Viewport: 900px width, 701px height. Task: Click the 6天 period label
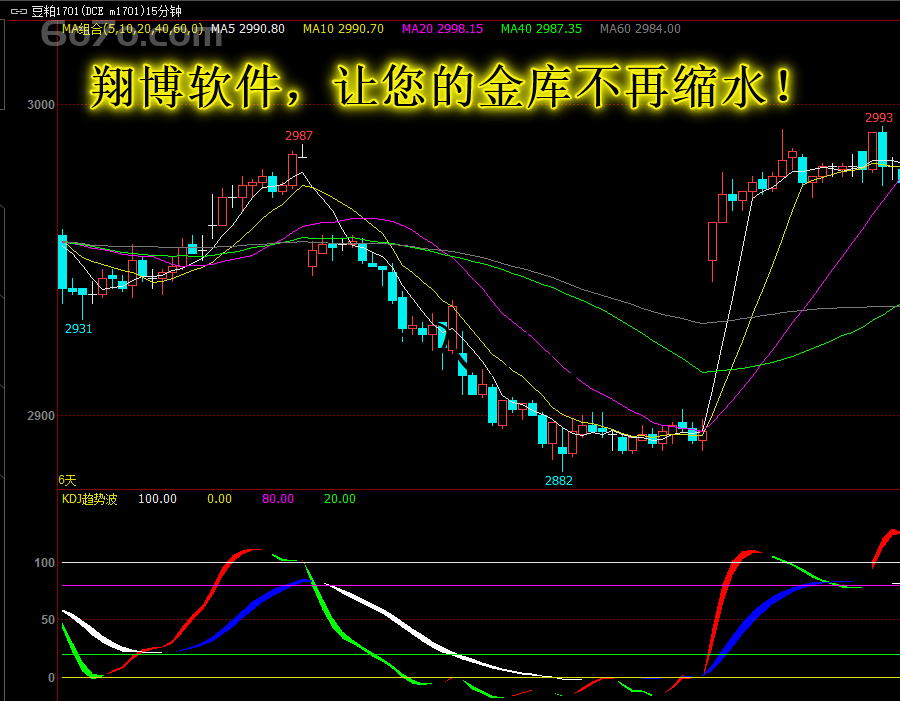pyautogui.click(x=67, y=480)
